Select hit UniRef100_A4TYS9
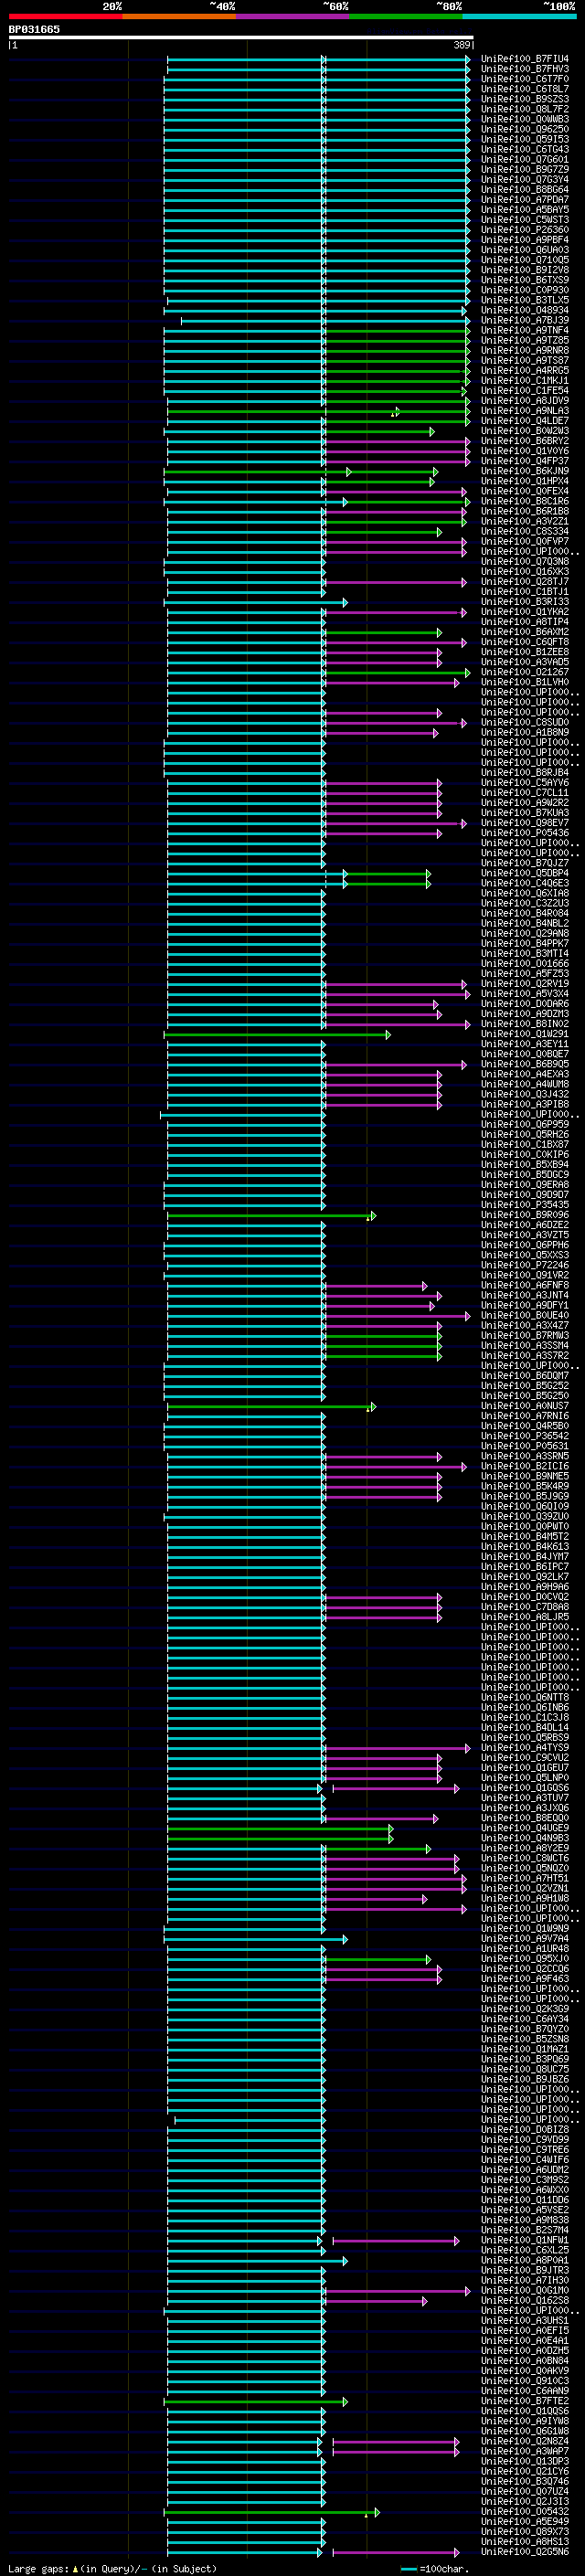Screen dimensions: 585x2576 pyautogui.click(x=524, y=1748)
